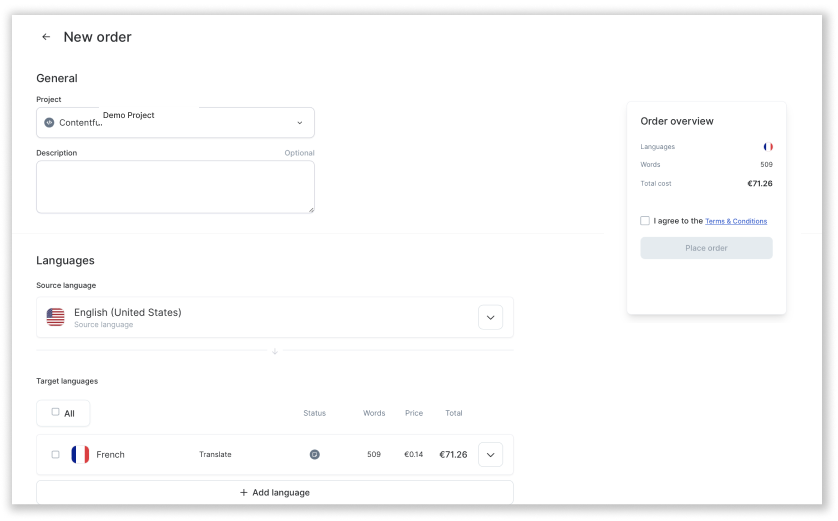Screen dimensions: 838x521
Task: Click the United States flag icon
Action: (56, 317)
